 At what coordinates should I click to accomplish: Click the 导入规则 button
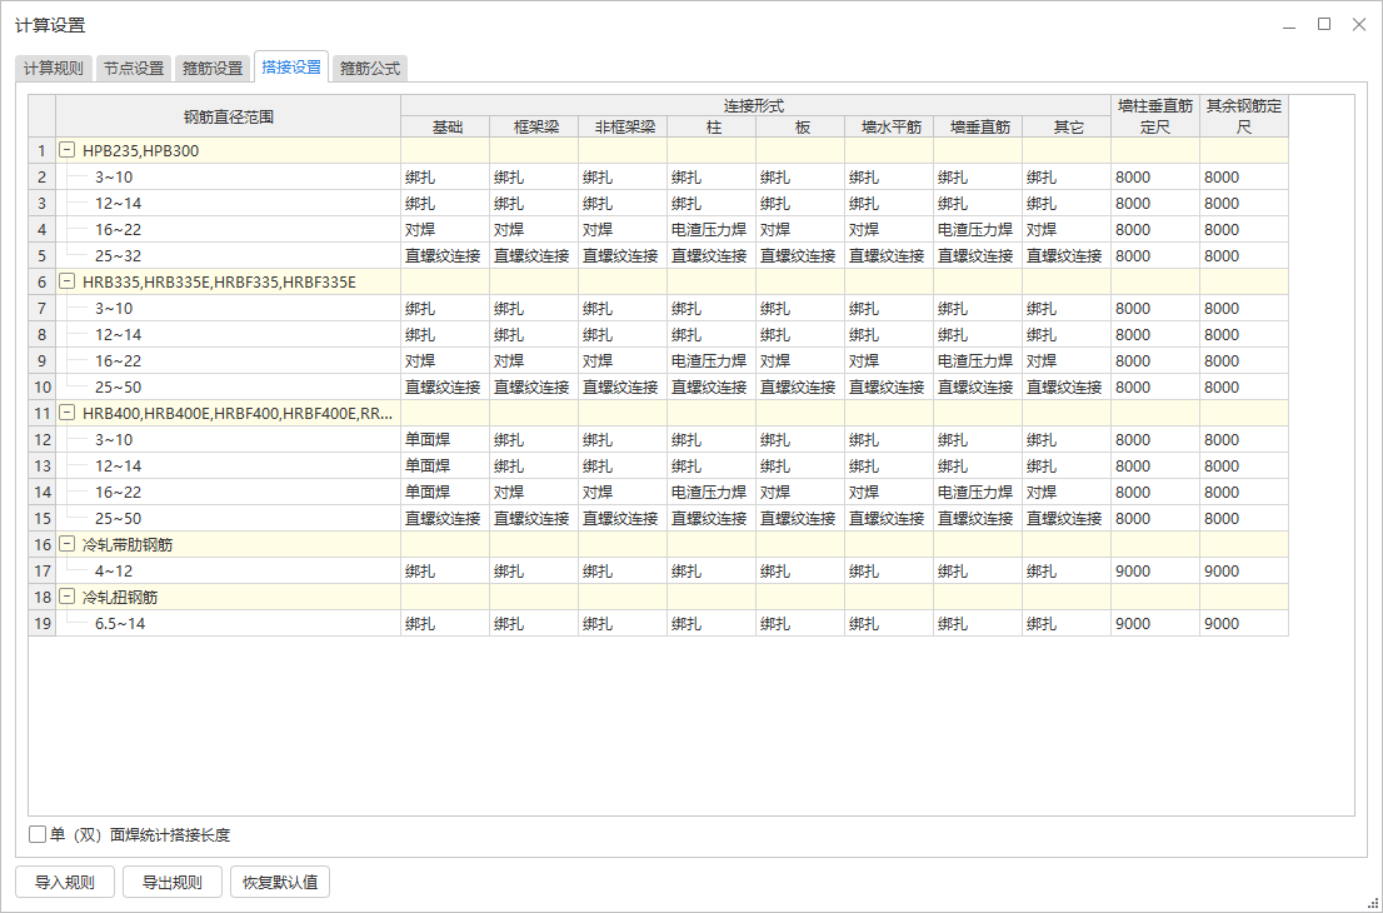tap(65, 882)
